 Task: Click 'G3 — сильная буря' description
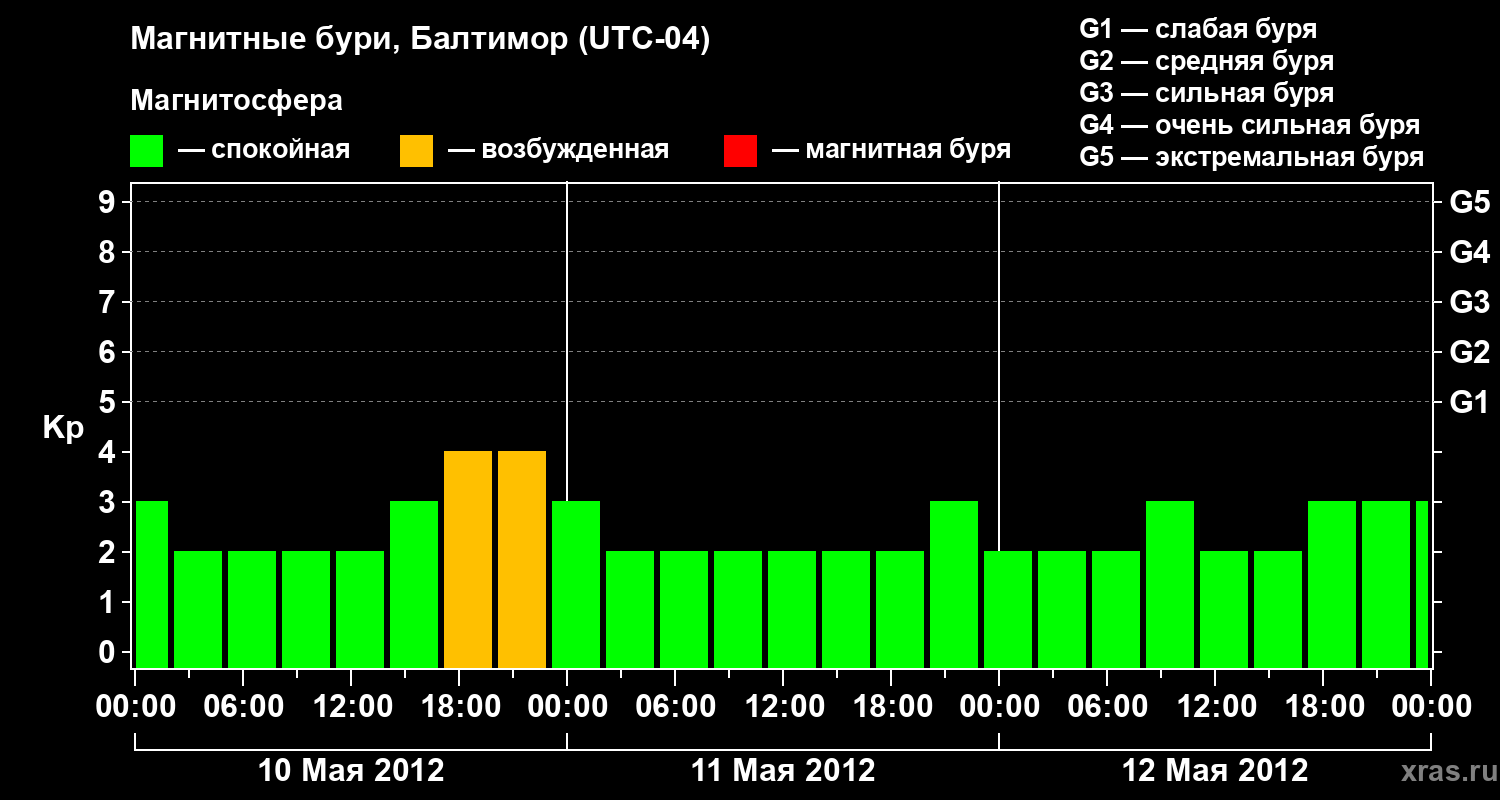tap(1207, 92)
